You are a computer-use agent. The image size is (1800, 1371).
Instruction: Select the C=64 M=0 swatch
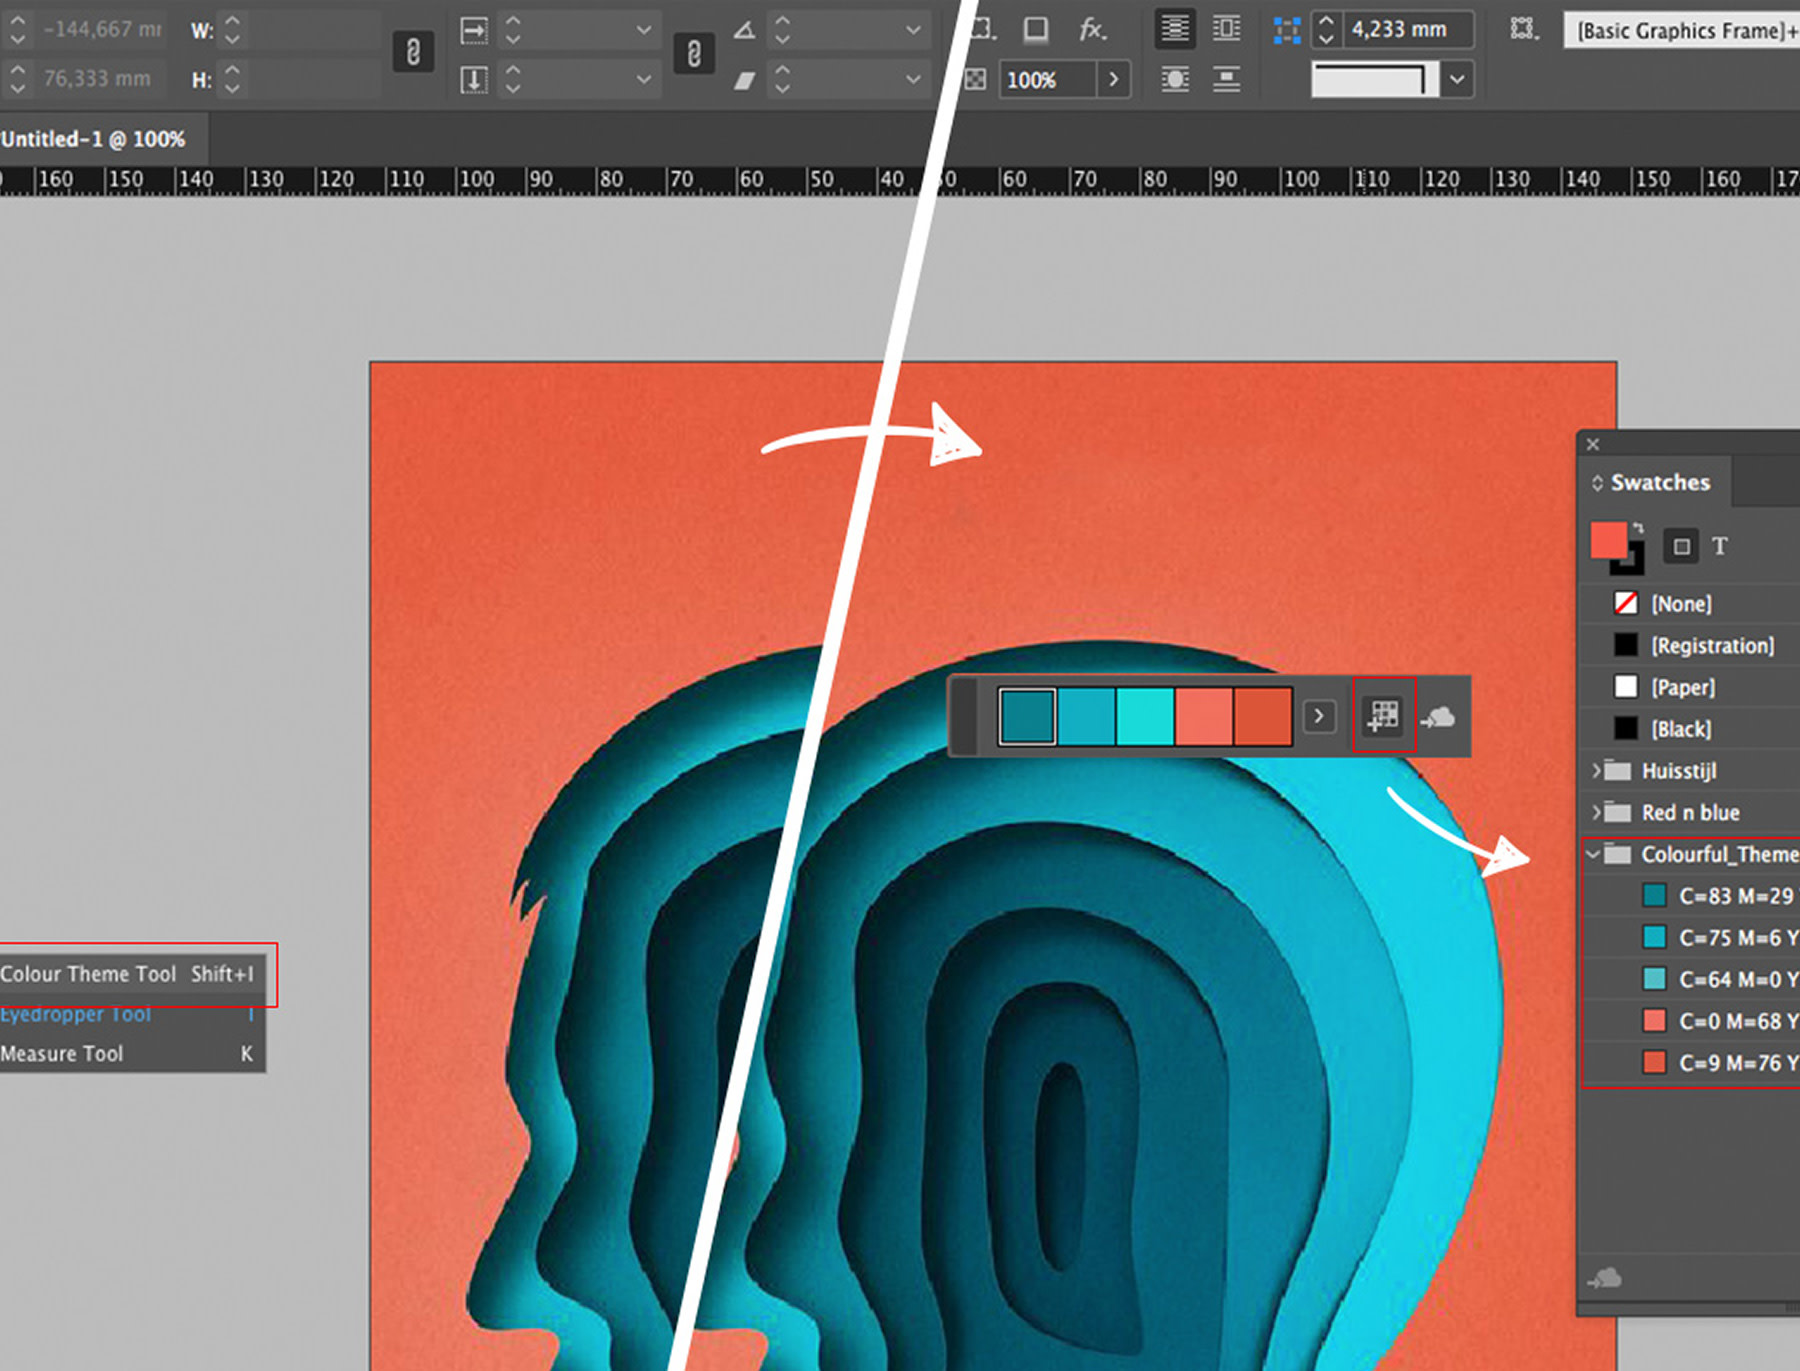pyautogui.click(x=1690, y=979)
